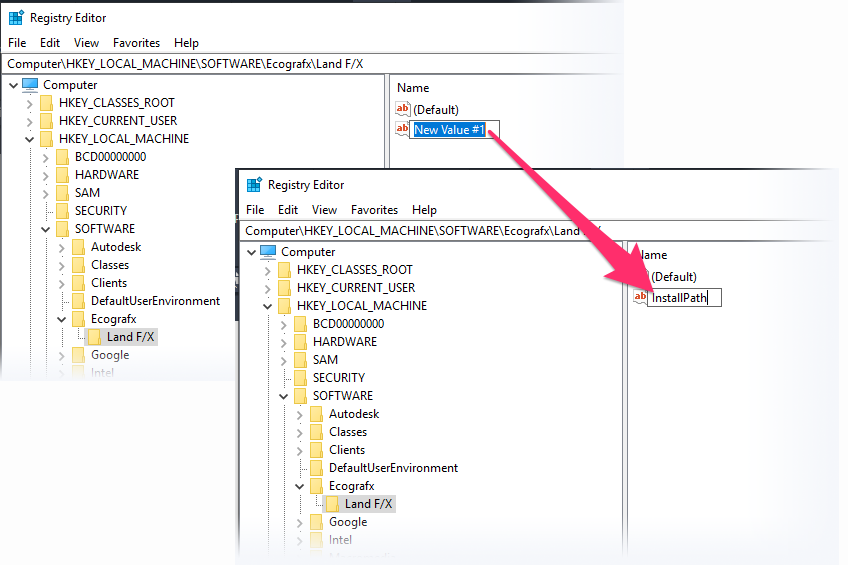Viewport: 848px width, 565px height.
Task: Click the BCD00000000 folder icon in back window
Action: [62, 157]
